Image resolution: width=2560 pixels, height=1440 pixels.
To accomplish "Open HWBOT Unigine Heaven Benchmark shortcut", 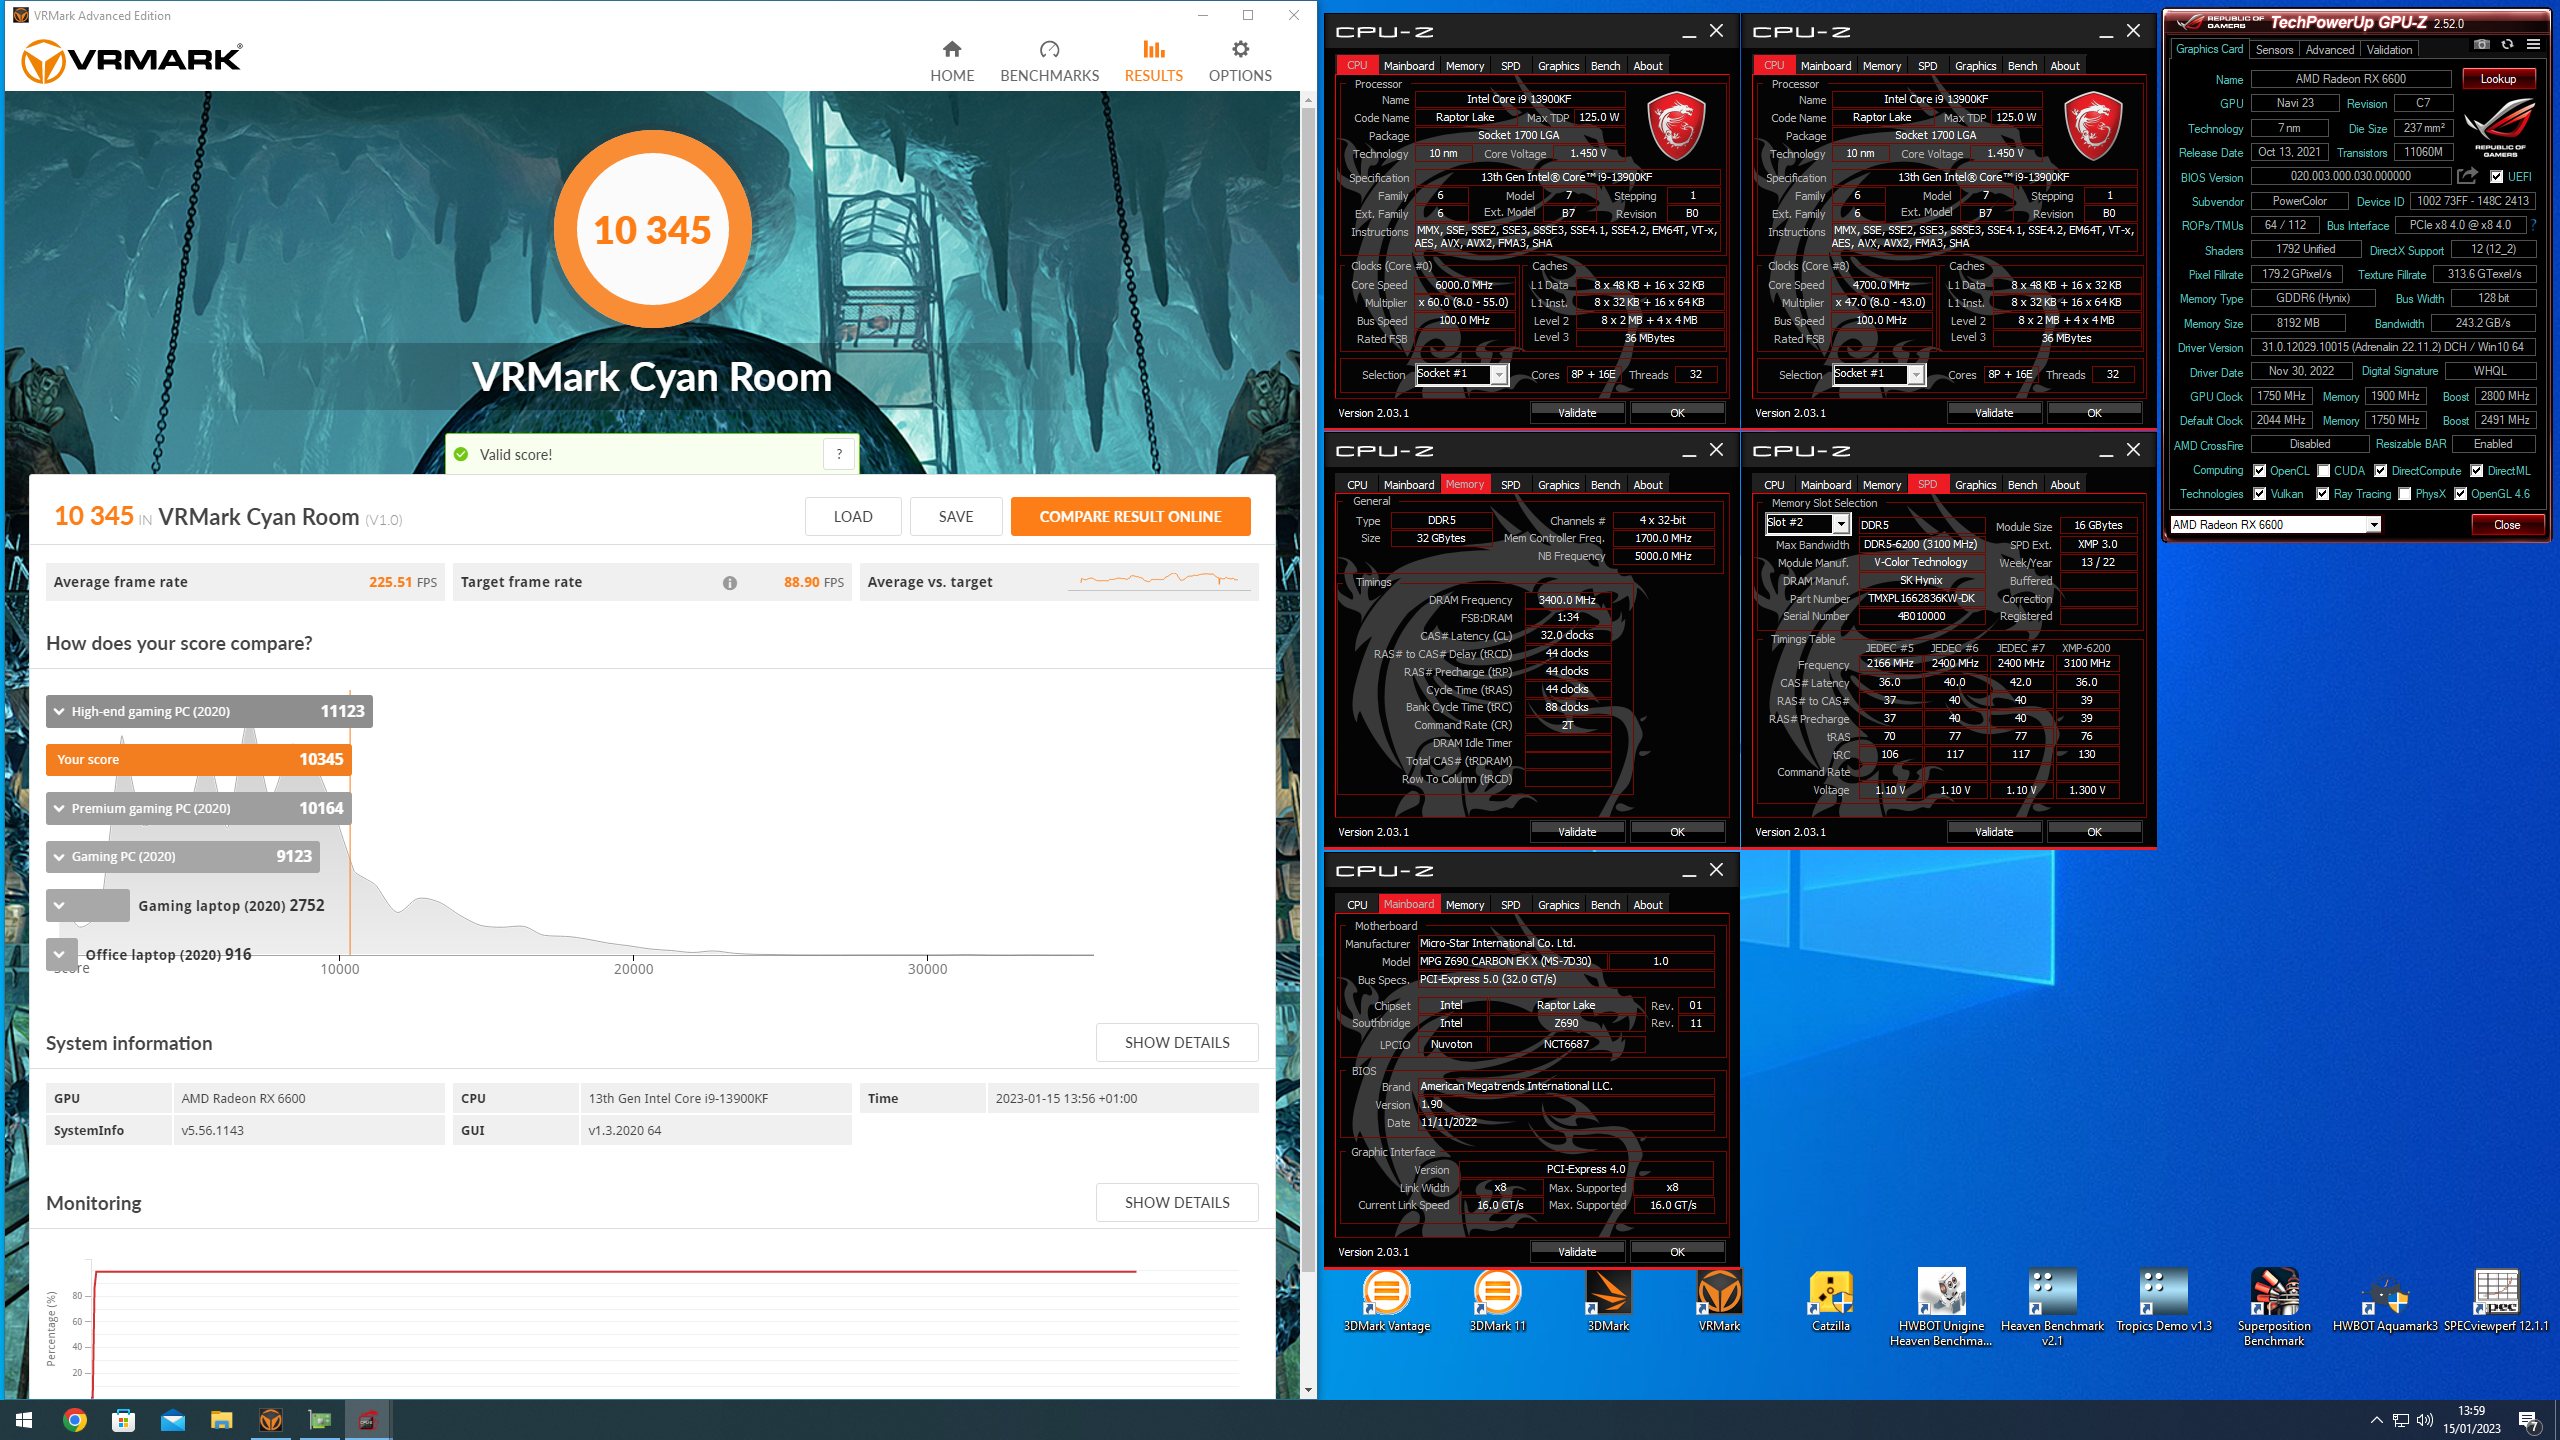I will (1941, 1308).
